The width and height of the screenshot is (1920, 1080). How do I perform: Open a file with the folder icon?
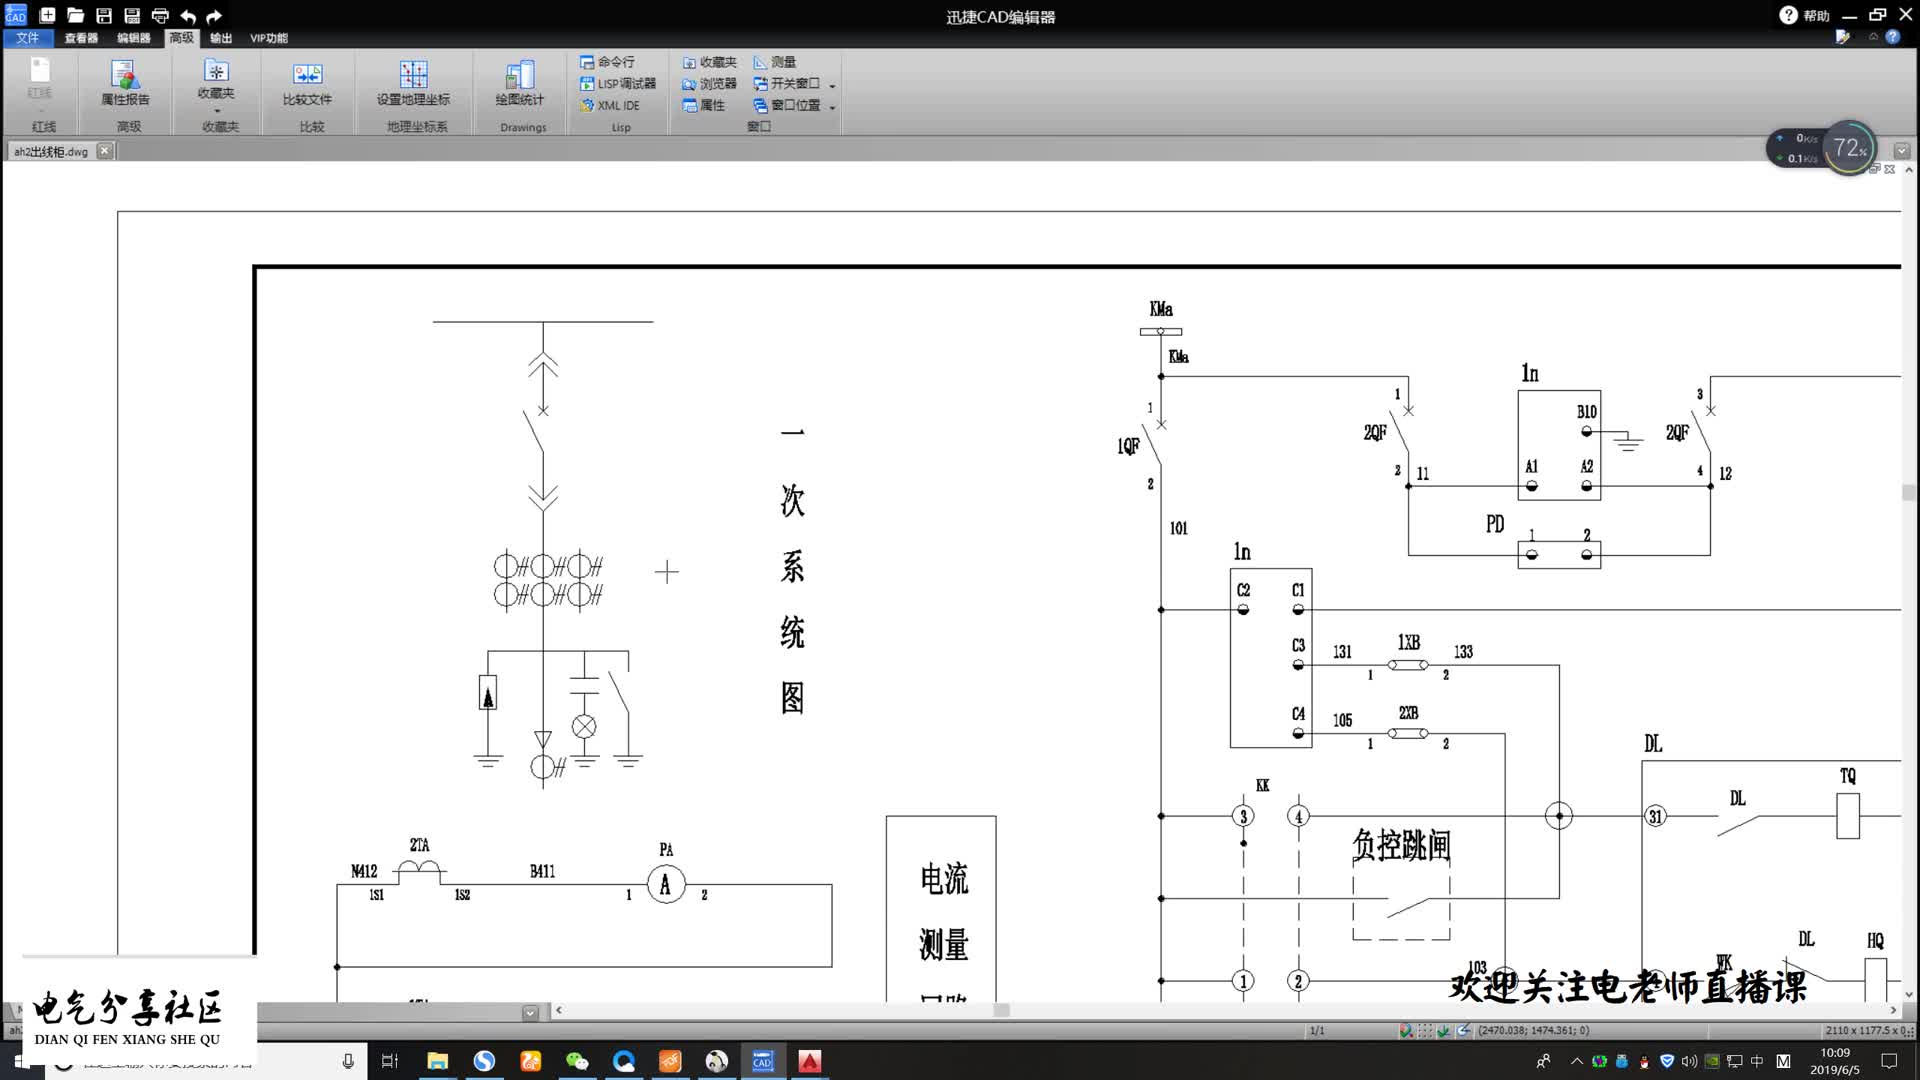(x=75, y=15)
